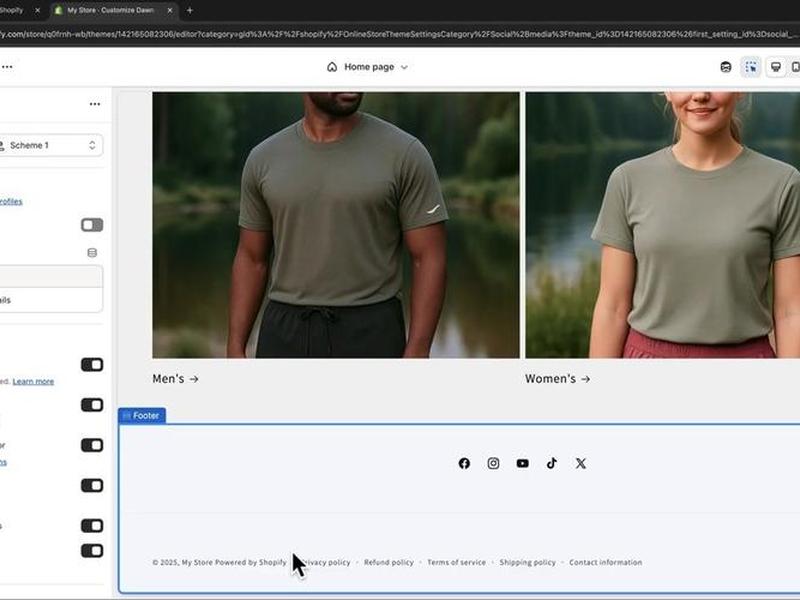Click the view store preview icon left of inspector
Screen dimensions: 800x600
coord(726,67)
